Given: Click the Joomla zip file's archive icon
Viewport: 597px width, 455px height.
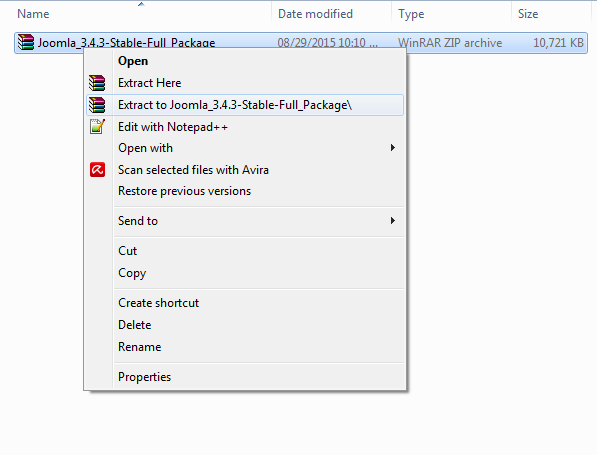Looking at the screenshot, I should pos(26,42).
